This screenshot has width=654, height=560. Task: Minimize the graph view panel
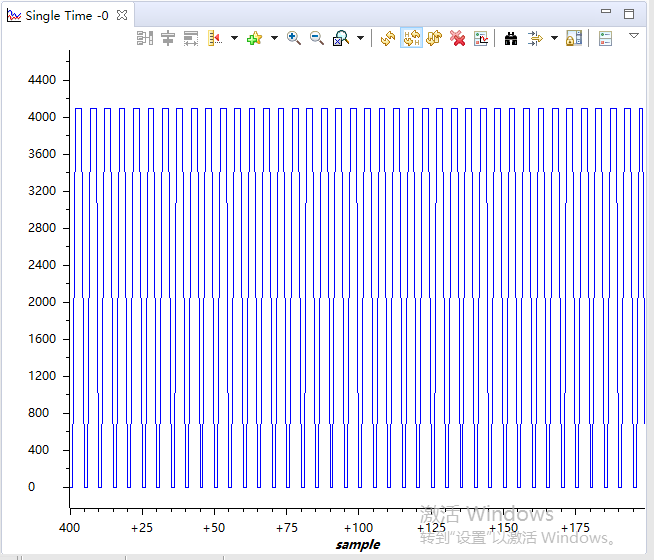coord(606,12)
